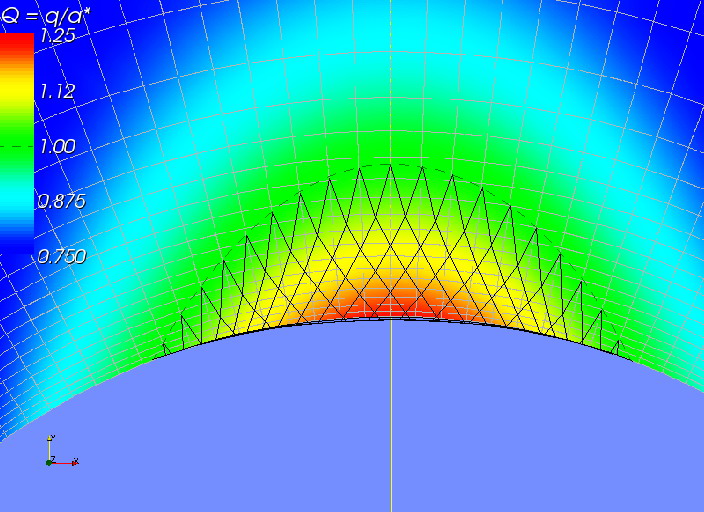Click the 0.750 color legend label
Screen dimensions: 704x512
click(x=61, y=256)
